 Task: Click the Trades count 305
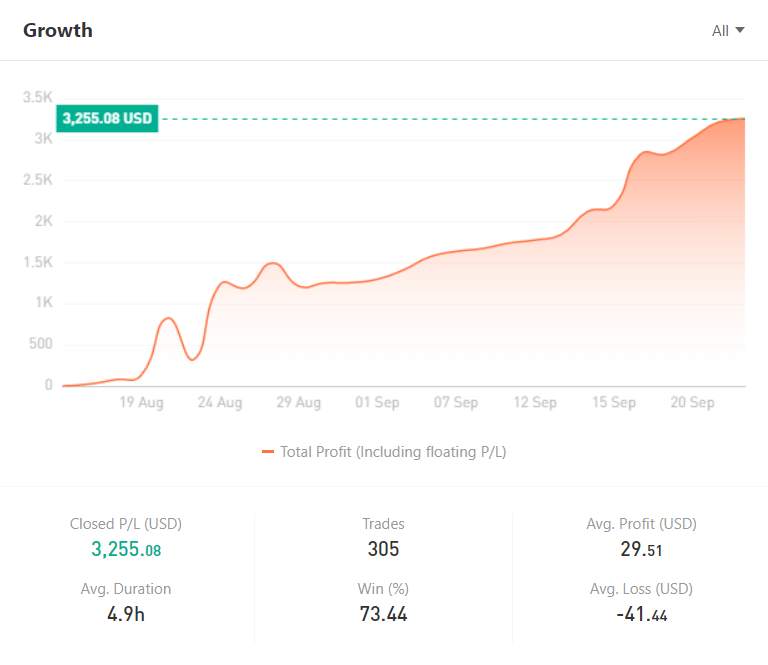[x=384, y=549]
